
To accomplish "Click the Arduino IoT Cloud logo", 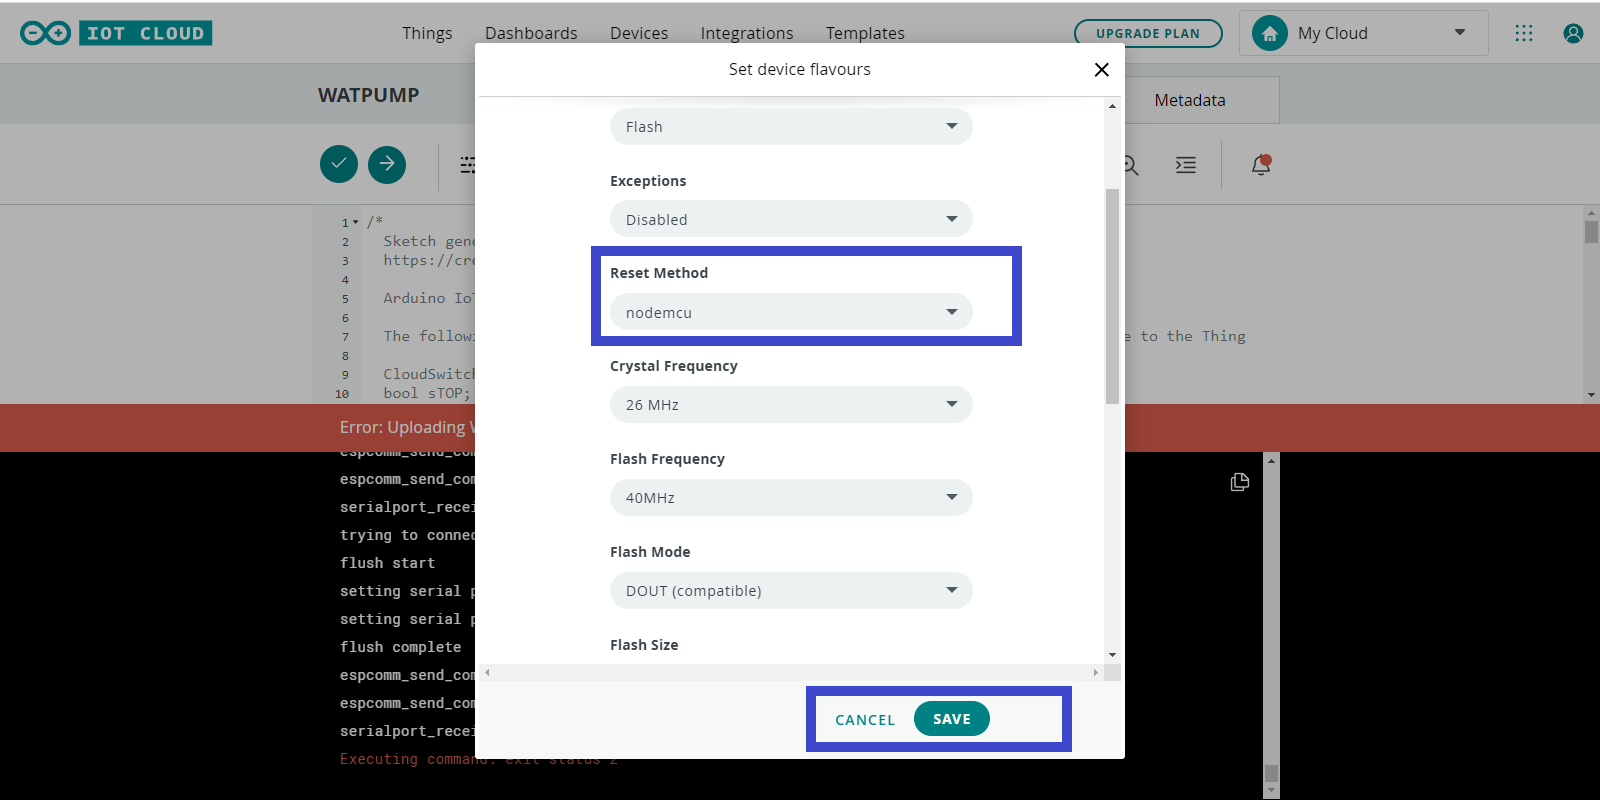I will [x=116, y=33].
